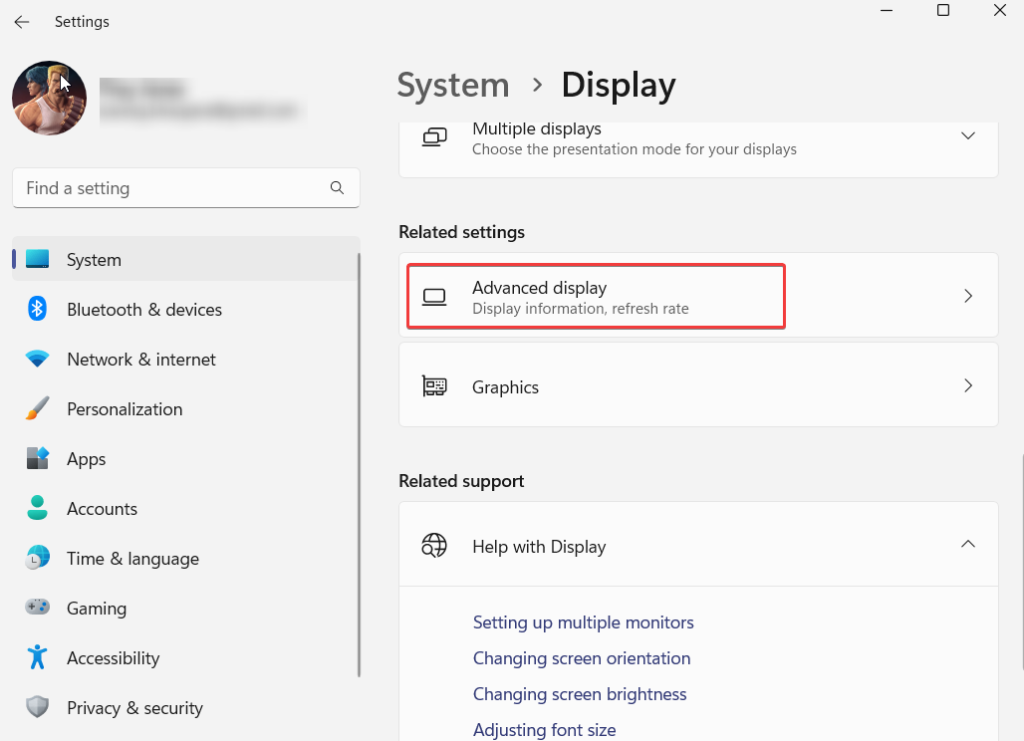Click the Personalization paintbrush icon
Image resolution: width=1024 pixels, height=741 pixels.
(37, 409)
